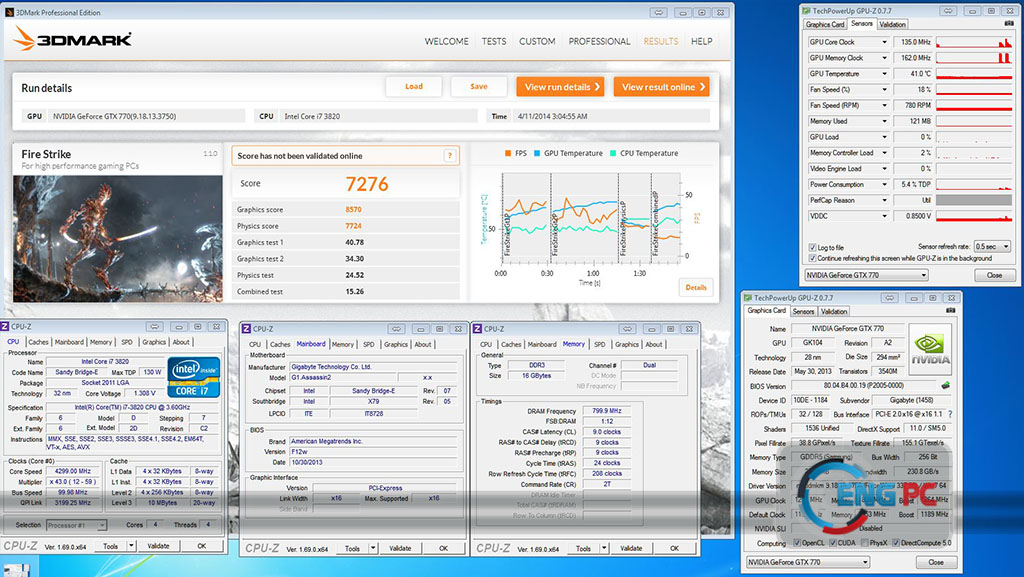This screenshot has width=1024, height=577.
Task: Click the Intel Core i7 logo in CPU-Z
Action: pos(194,377)
